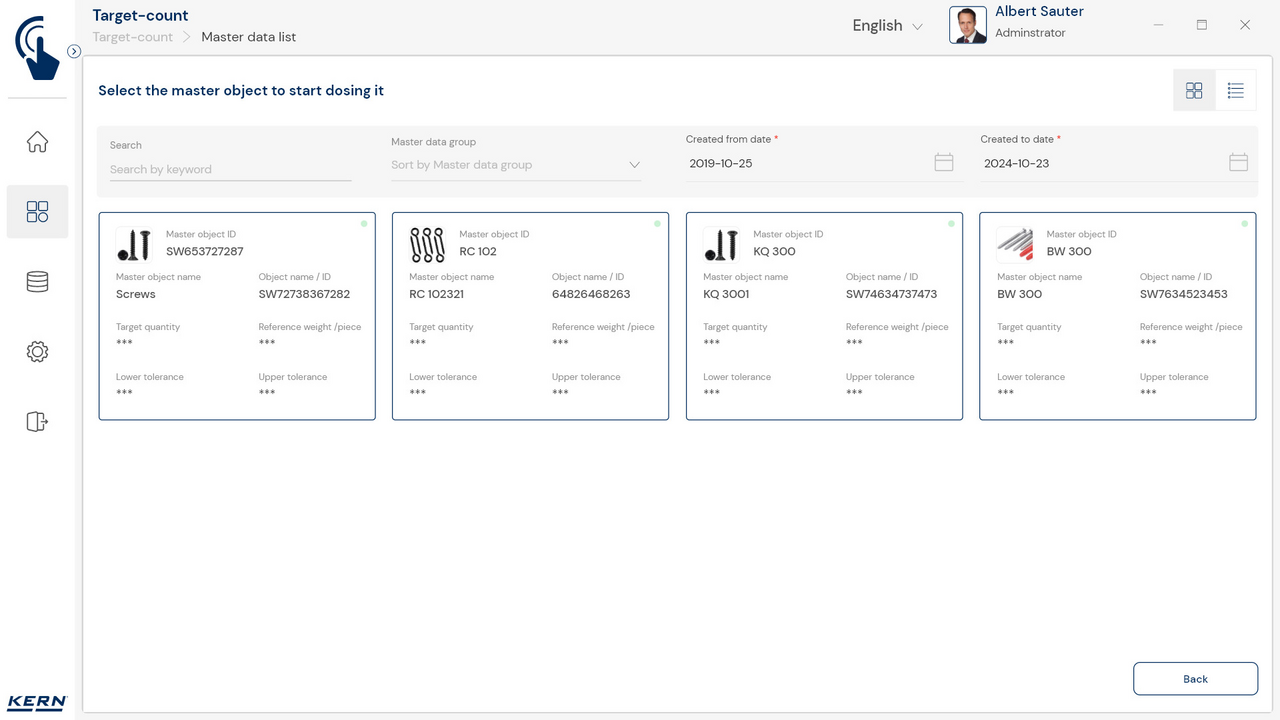
Task: Open calendar for Created from date
Action: click(x=943, y=162)
